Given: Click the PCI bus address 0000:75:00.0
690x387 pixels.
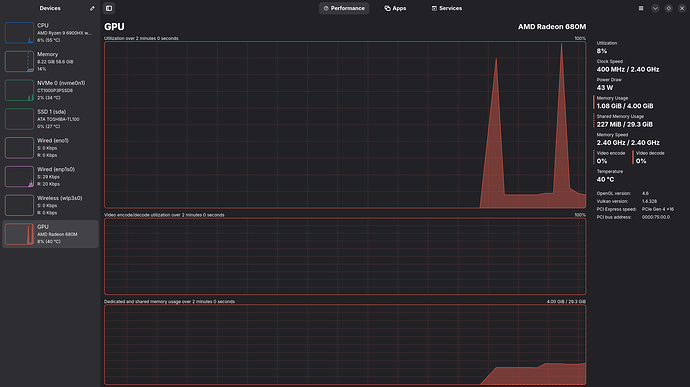Looking at the screenshot, I should (x=656, y=217).
